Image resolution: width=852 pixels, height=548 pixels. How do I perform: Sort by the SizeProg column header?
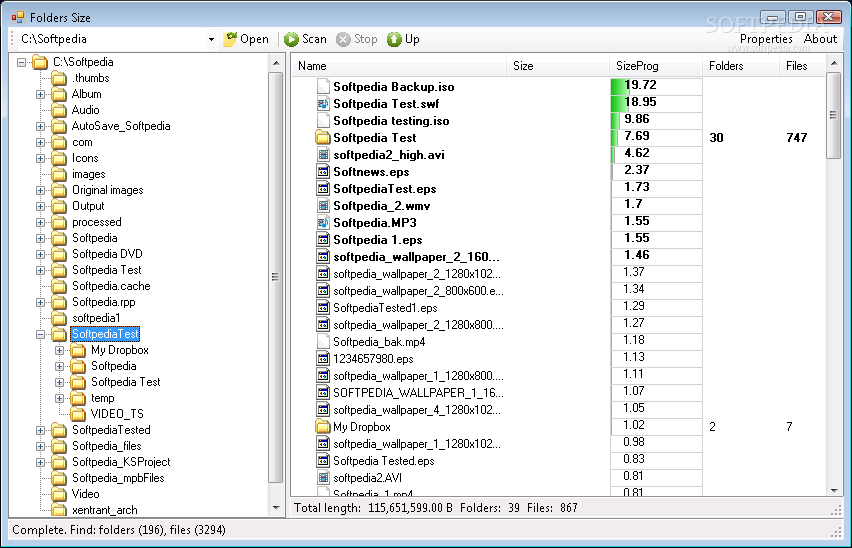(656, 66)
